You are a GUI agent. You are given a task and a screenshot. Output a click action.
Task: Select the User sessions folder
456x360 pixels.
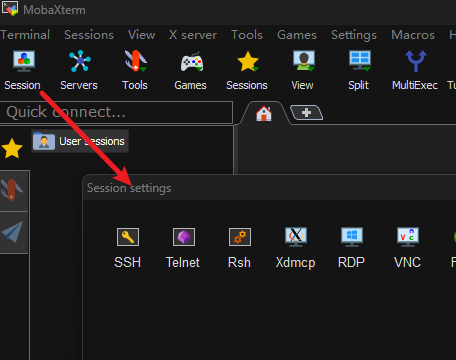(80, 141)
